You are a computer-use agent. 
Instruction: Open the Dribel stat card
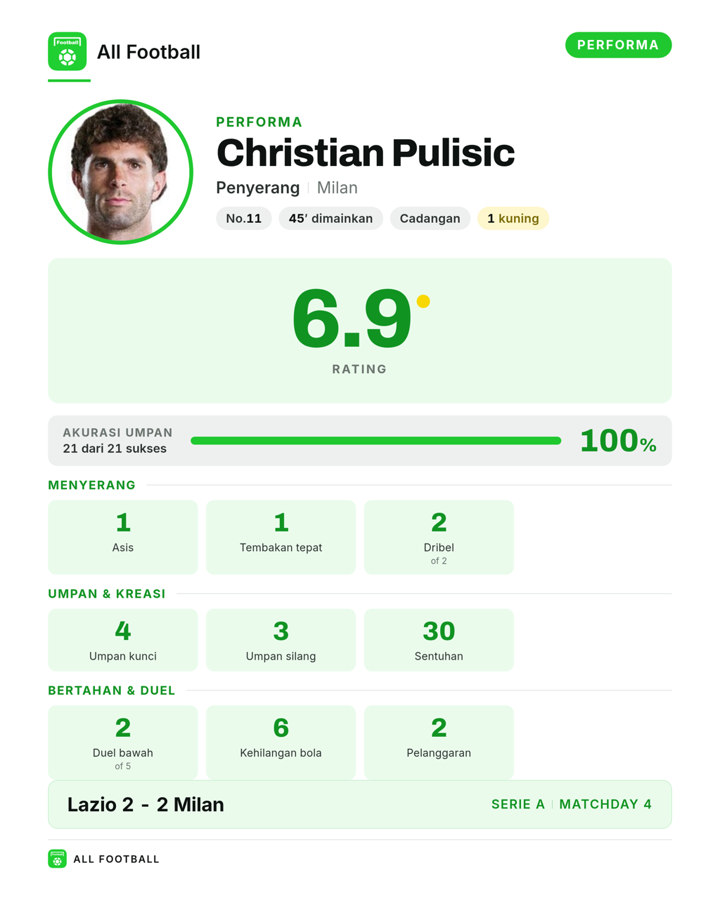click(439, 537)
